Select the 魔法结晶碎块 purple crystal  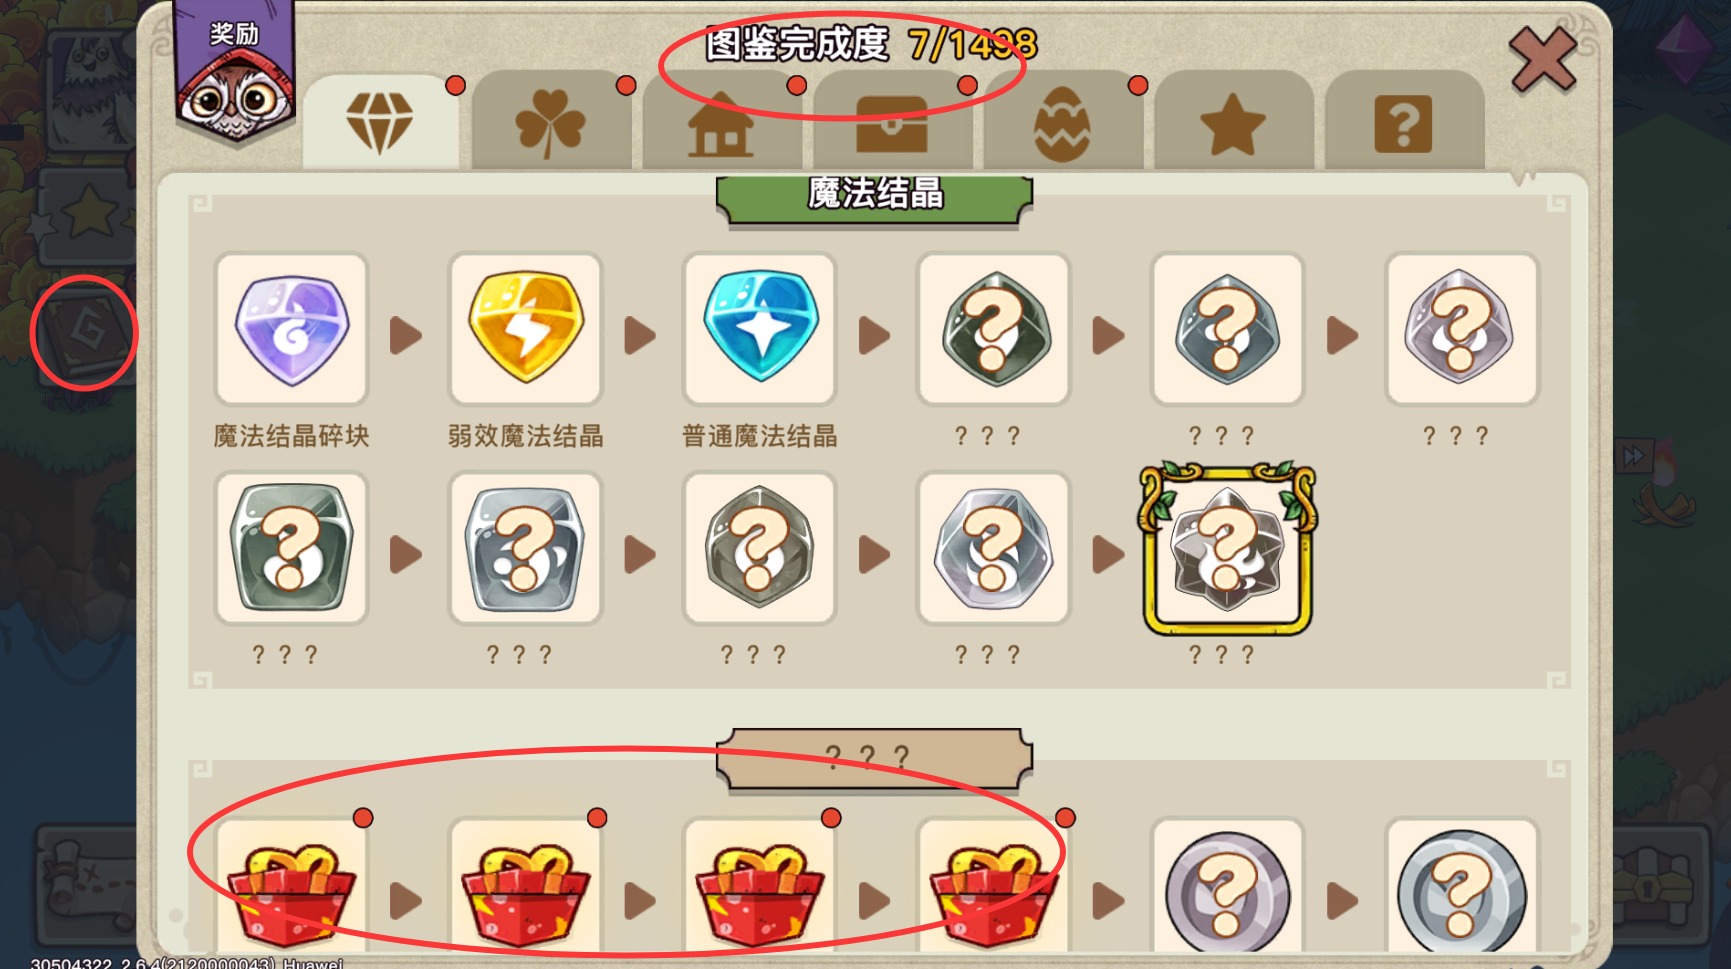click(292, 329)
